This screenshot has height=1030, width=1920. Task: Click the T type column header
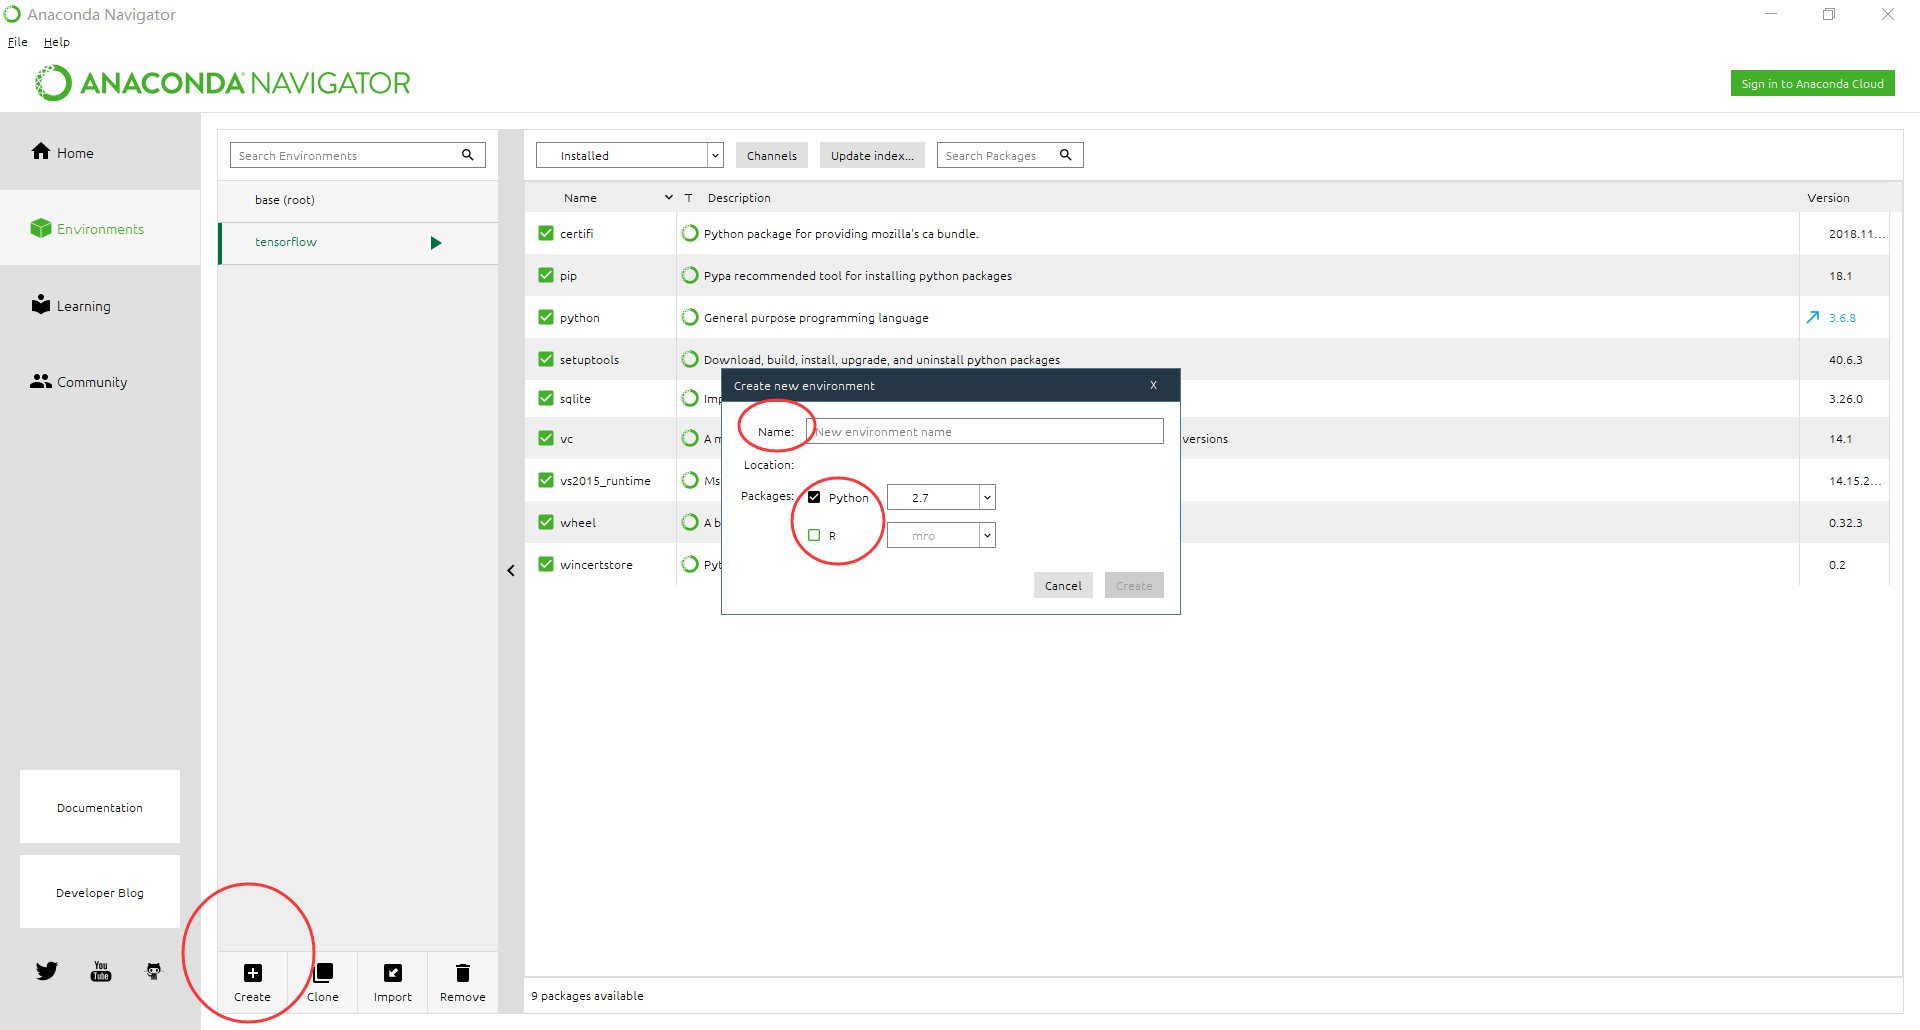(688, 198)
